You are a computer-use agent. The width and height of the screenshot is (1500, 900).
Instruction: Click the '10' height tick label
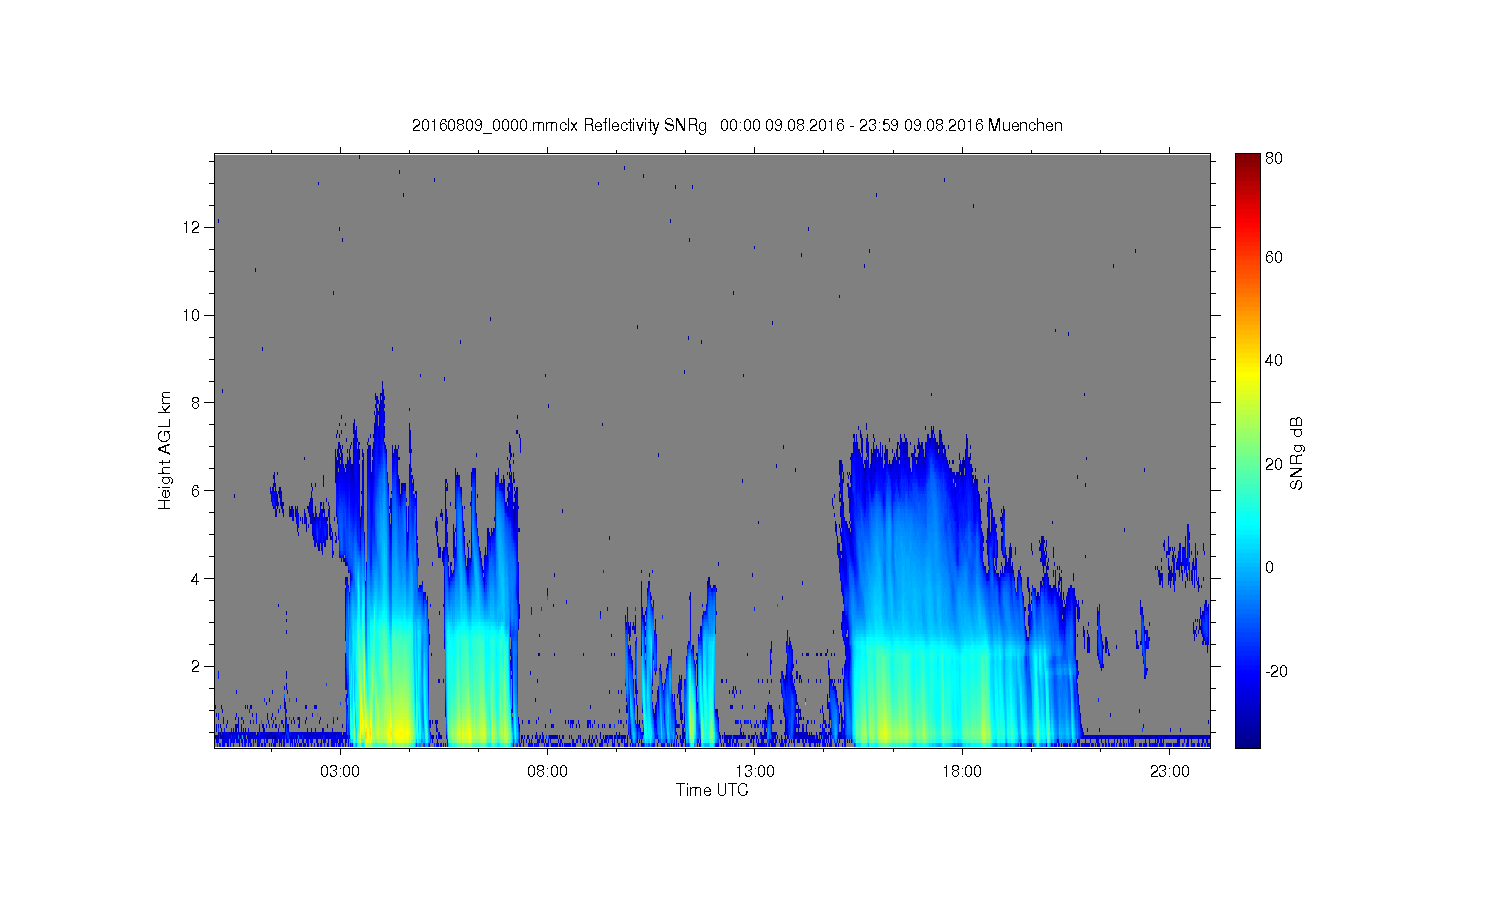tap(192, 315)
